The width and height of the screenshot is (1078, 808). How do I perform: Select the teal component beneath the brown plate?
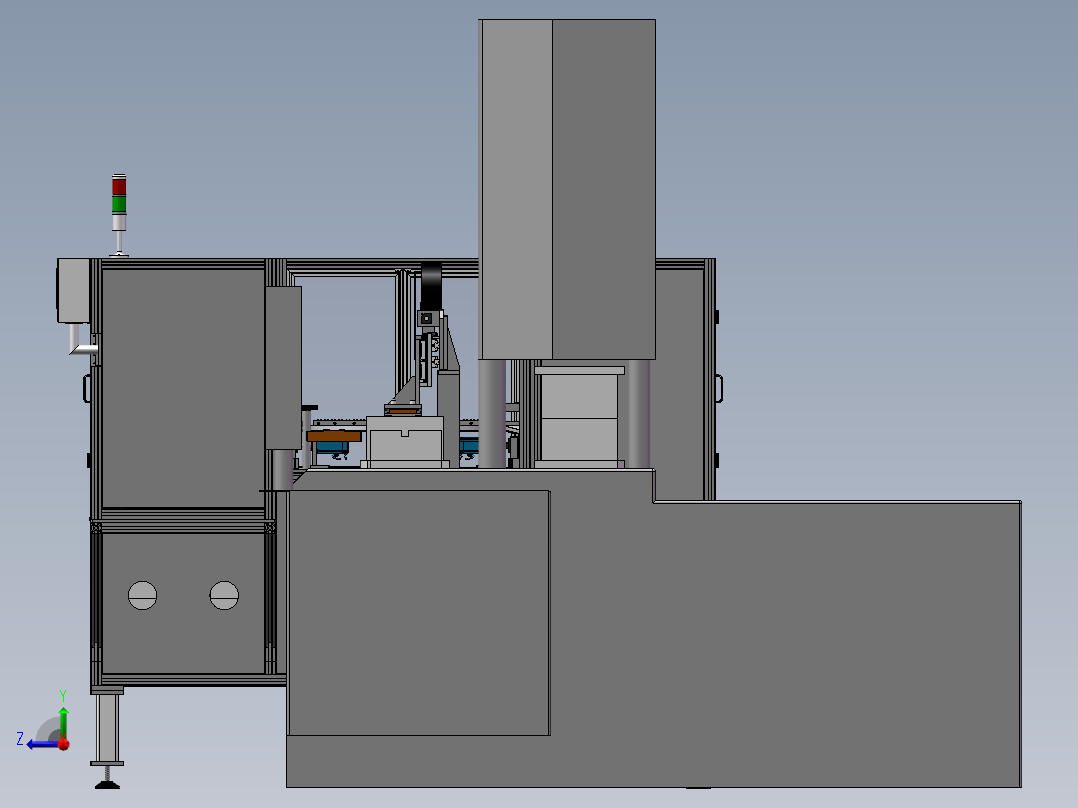(332, 447)
